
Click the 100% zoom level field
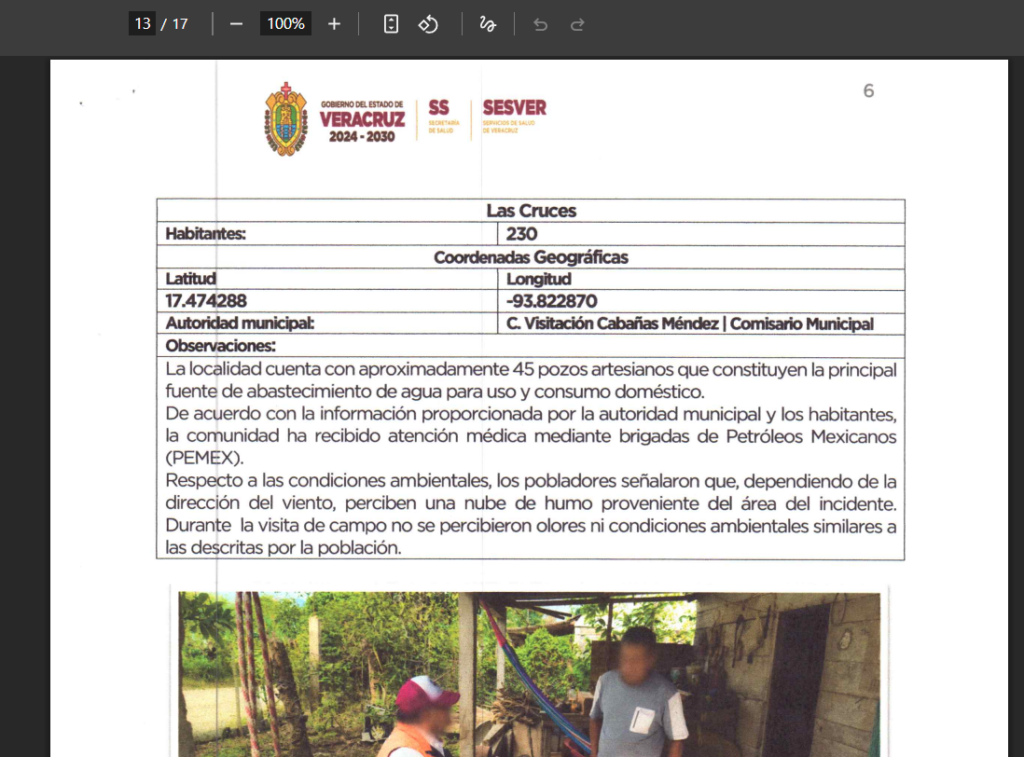285,24
